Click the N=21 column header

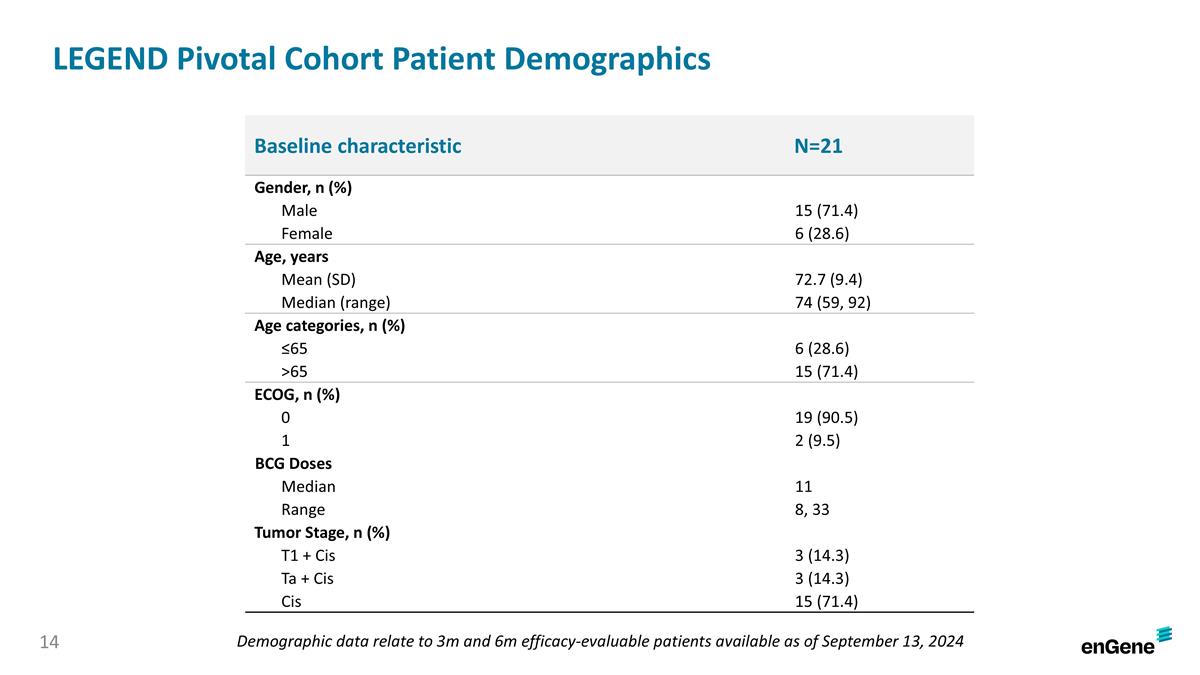pos(818,146)
